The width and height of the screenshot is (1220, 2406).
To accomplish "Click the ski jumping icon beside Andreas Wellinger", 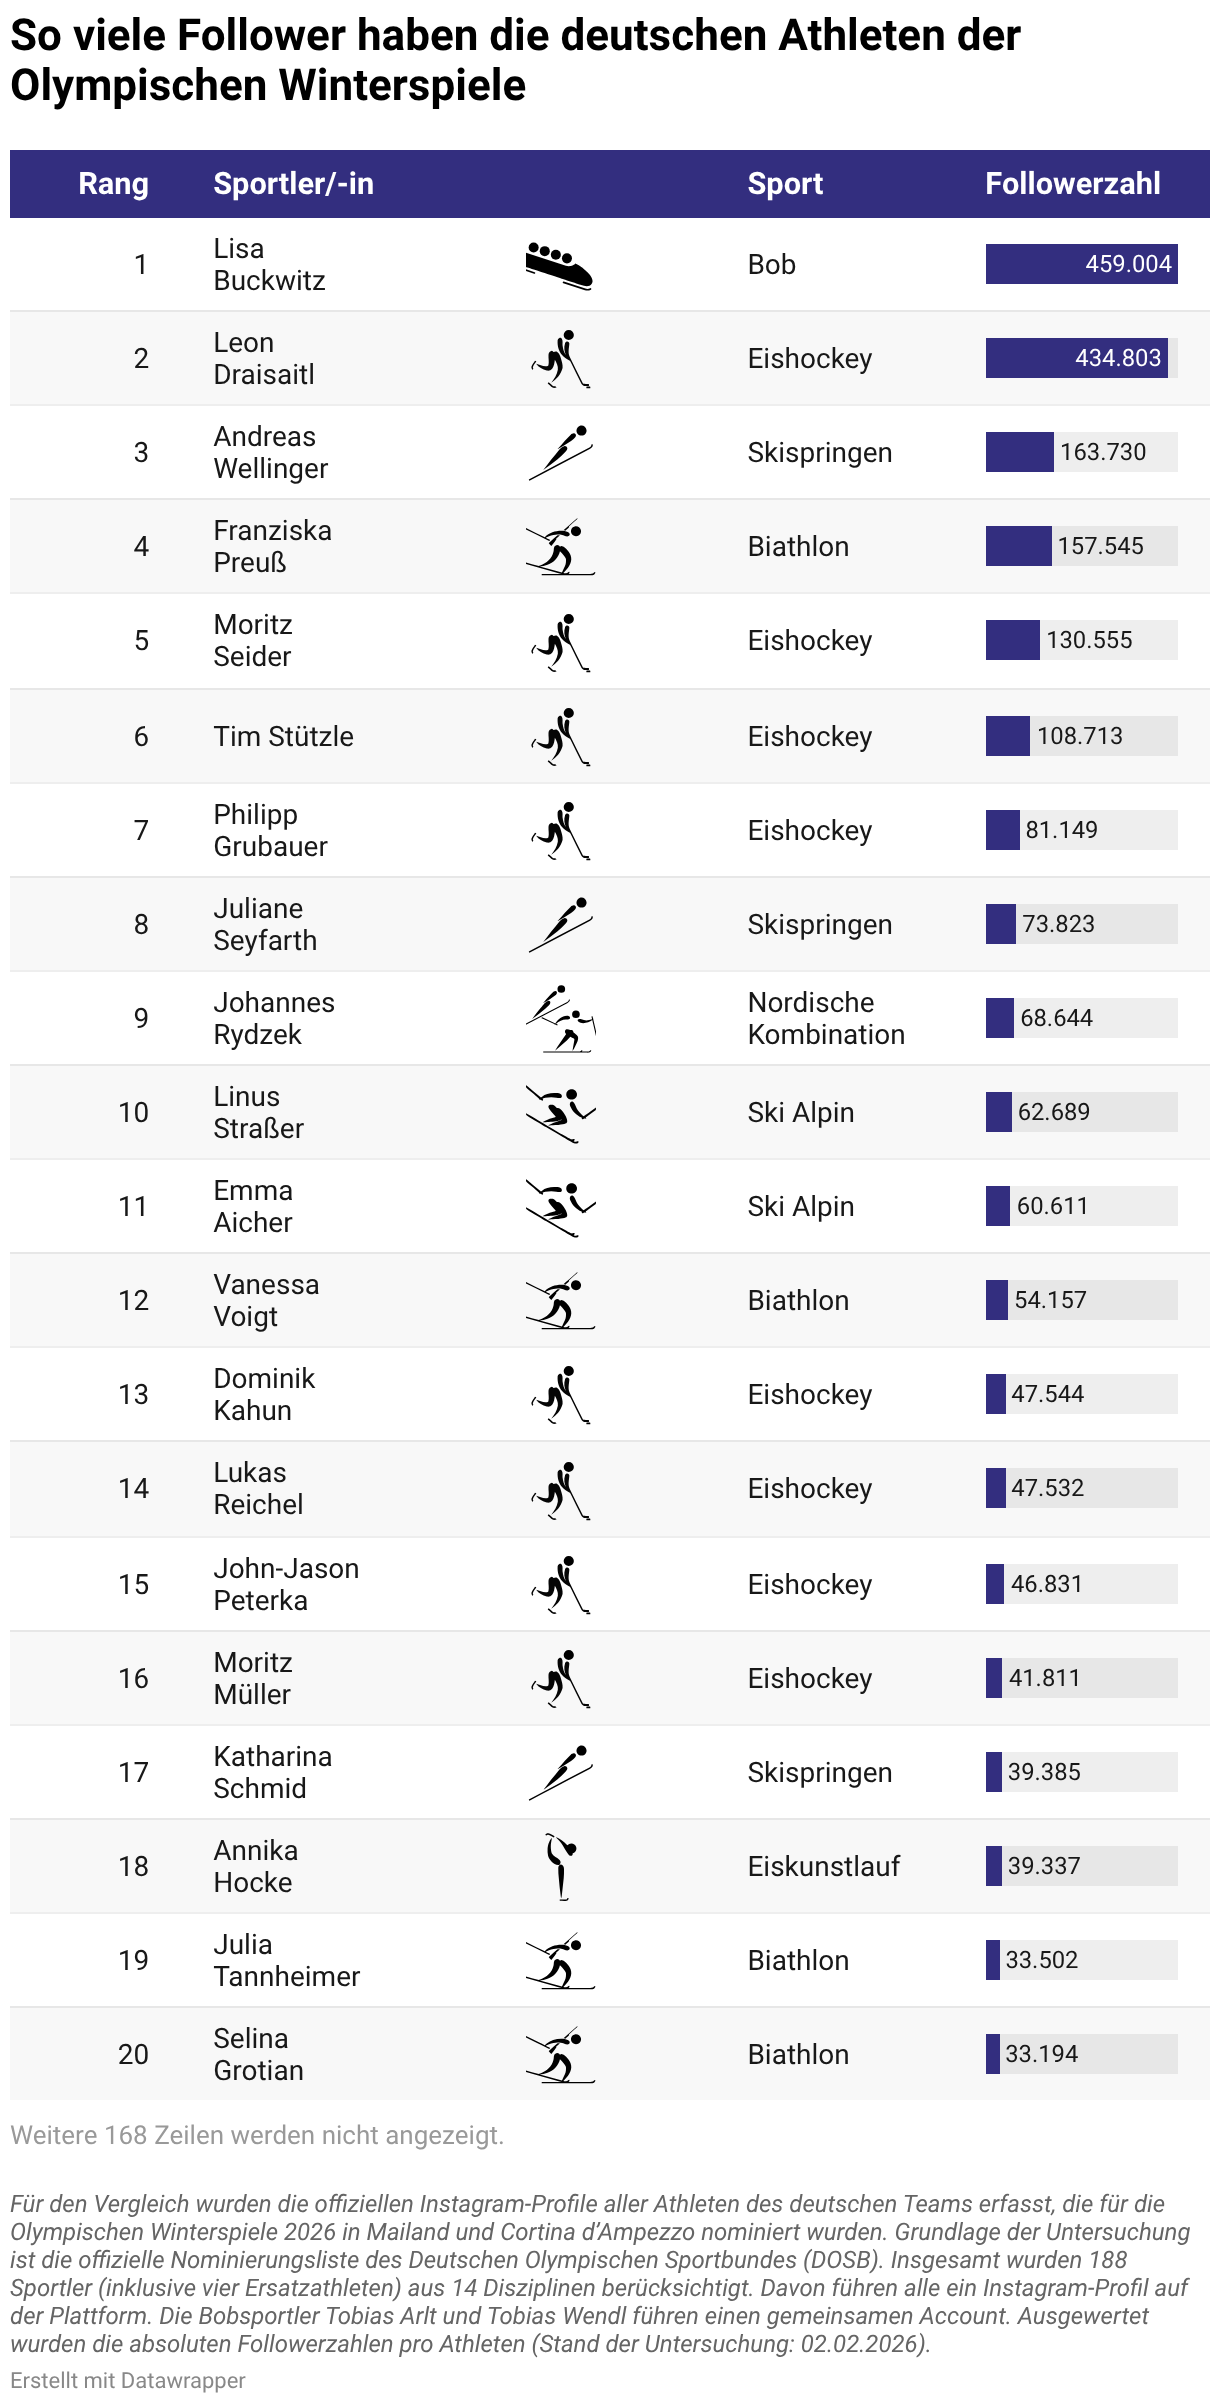I will coord(561,453).
